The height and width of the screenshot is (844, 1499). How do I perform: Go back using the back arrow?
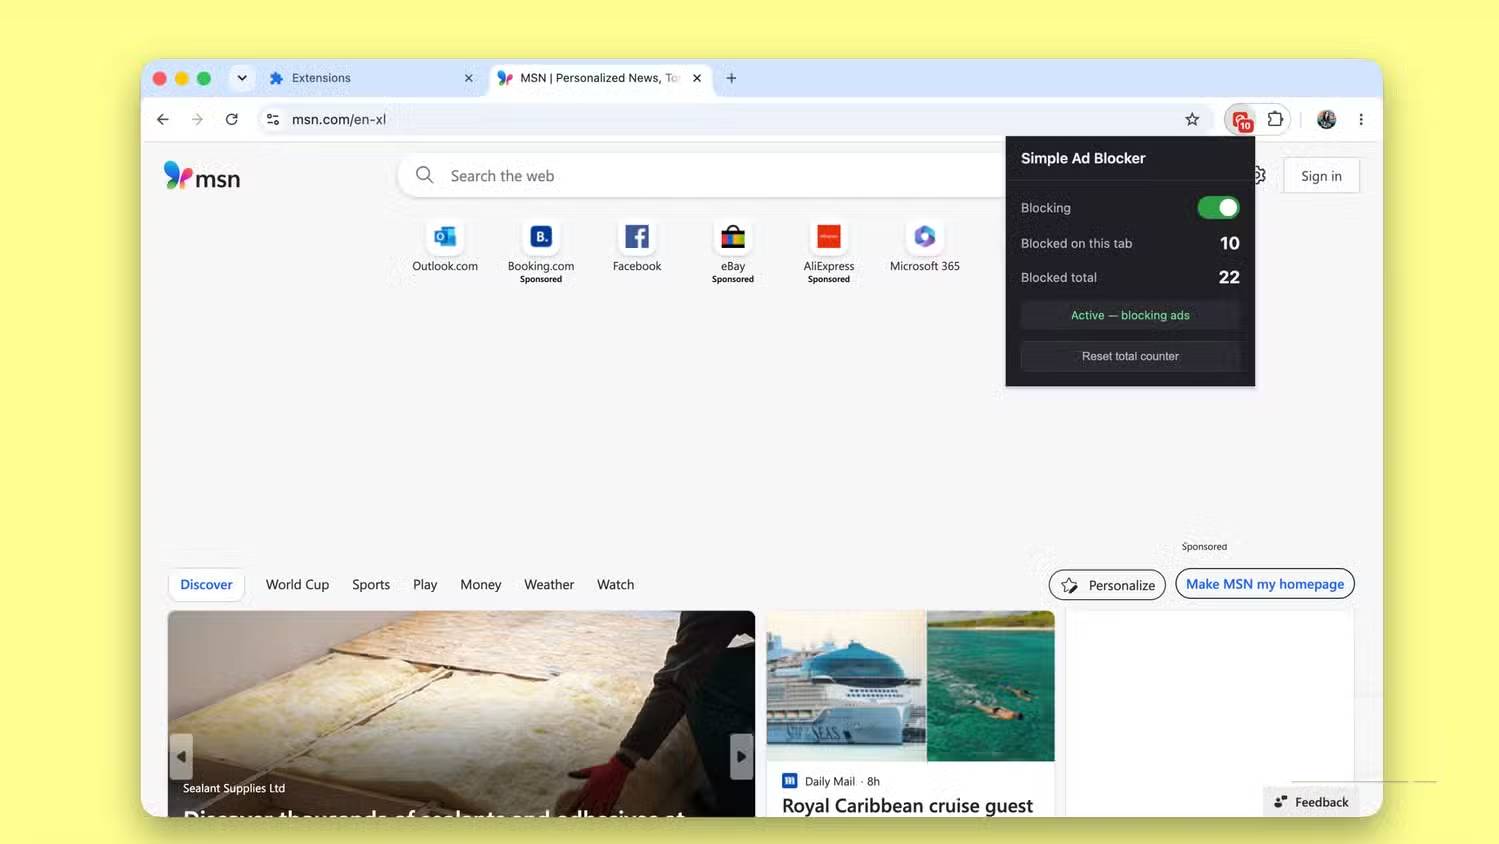click(x=163, y=119)
